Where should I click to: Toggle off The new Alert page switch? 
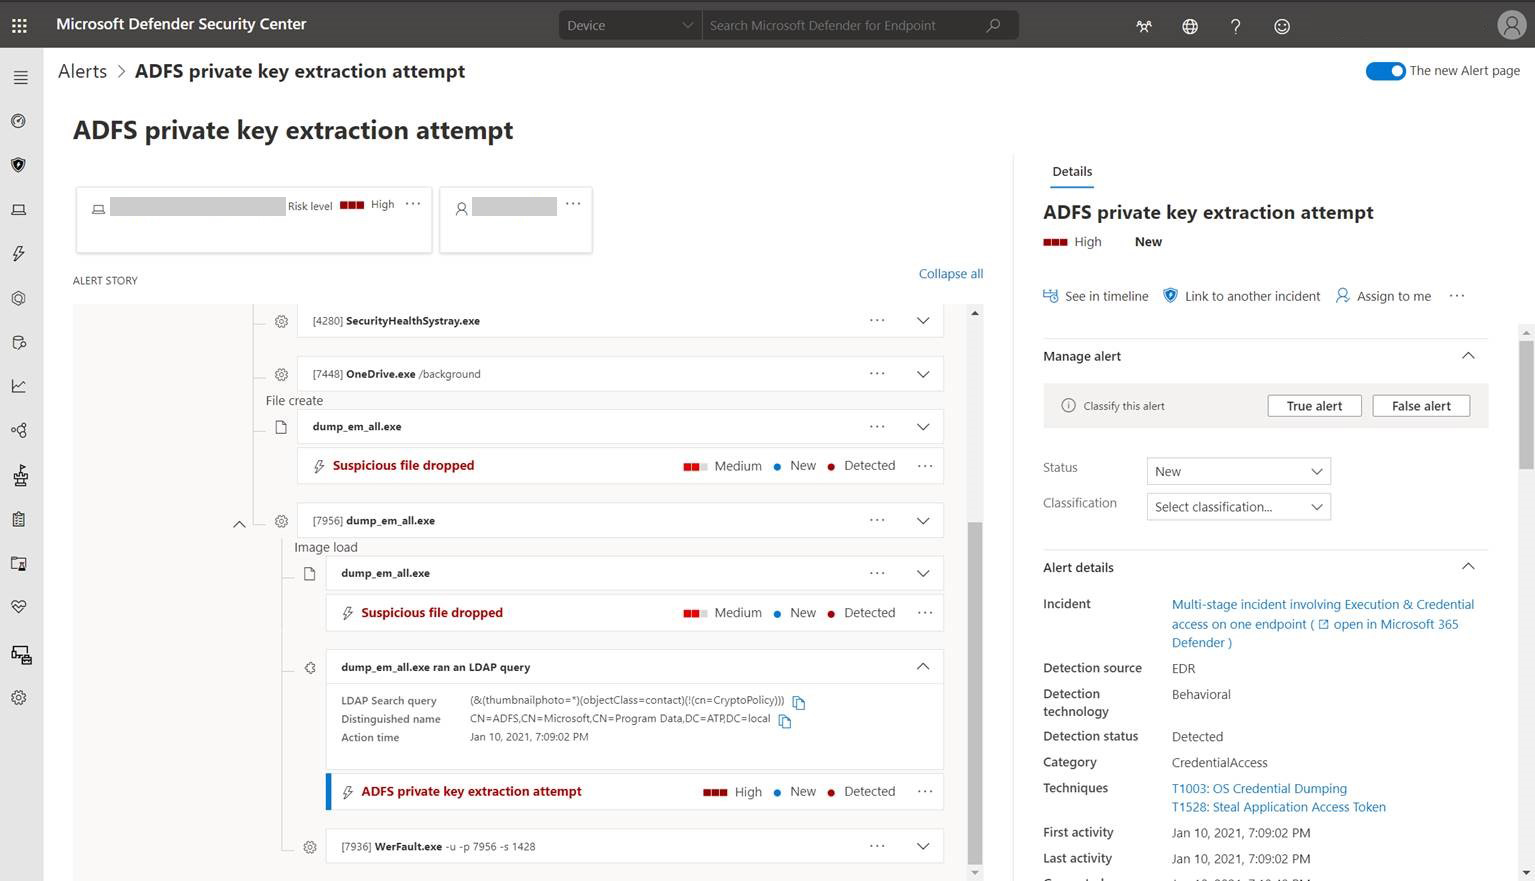pos(1385,71)
